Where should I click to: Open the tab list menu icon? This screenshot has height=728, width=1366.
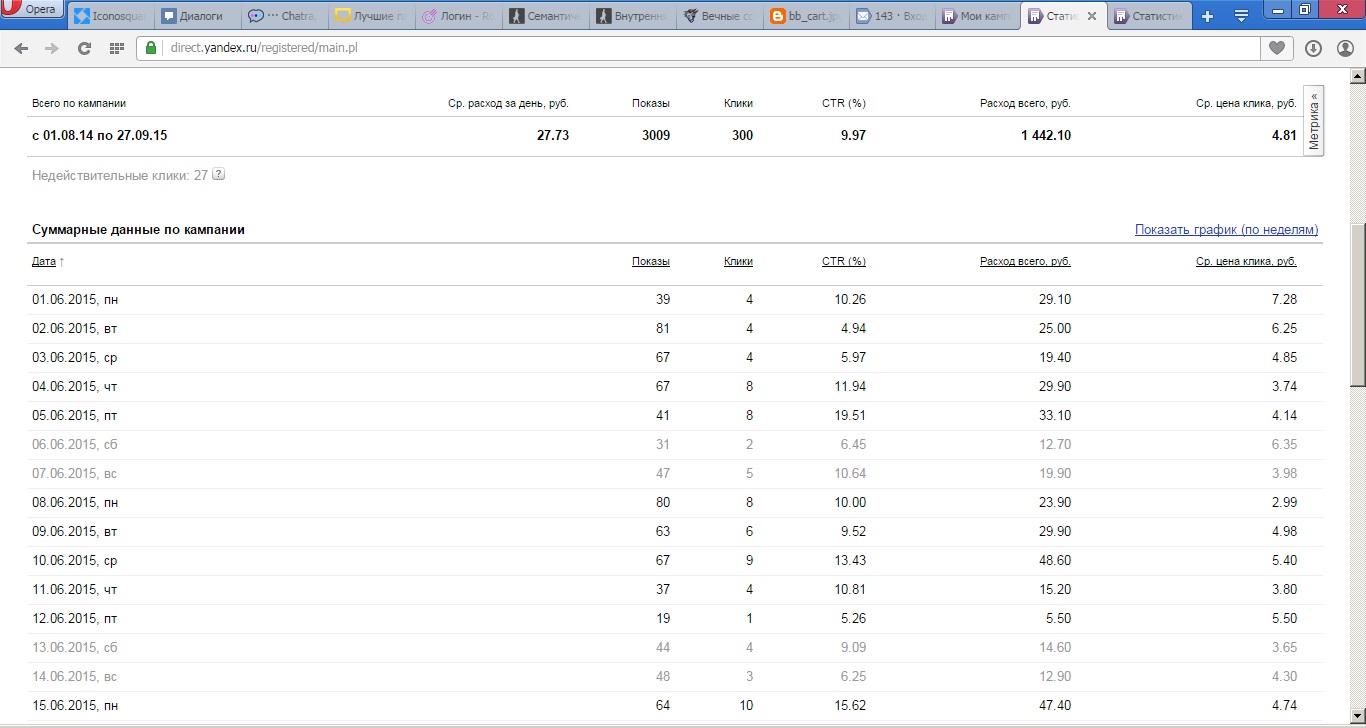pyautogui.click(x=1241, y=16)
